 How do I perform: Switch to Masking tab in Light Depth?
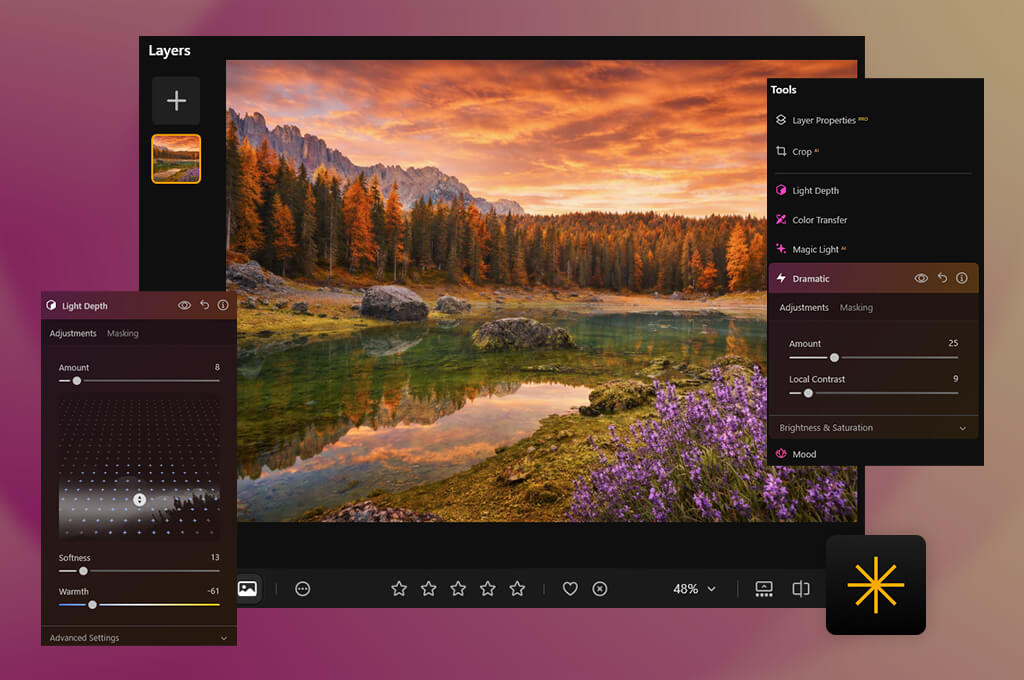tap(123, 333)
